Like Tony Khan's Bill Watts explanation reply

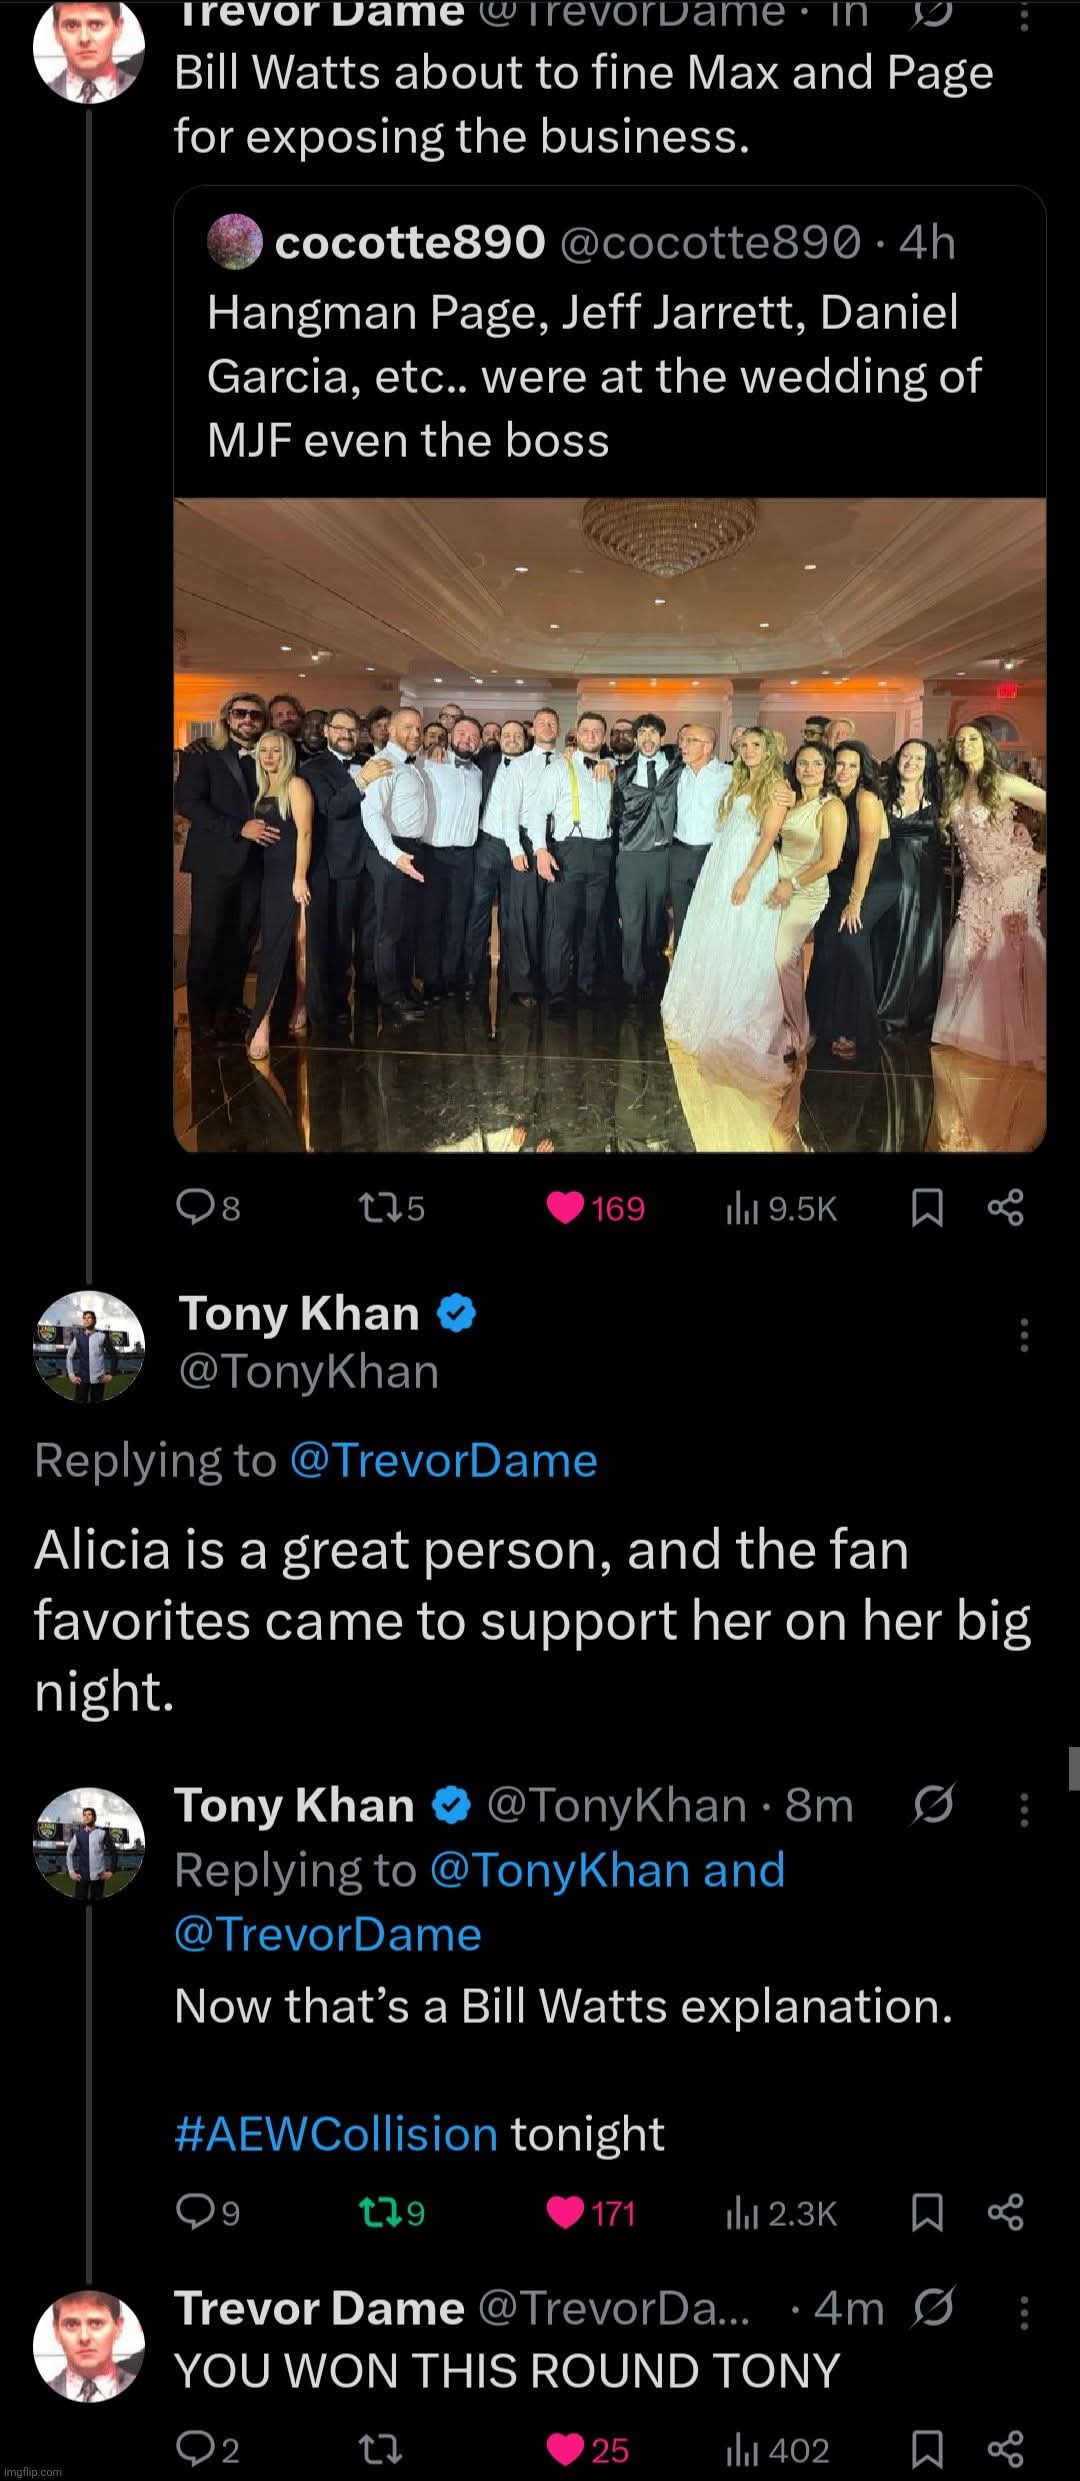point(566,2213)
